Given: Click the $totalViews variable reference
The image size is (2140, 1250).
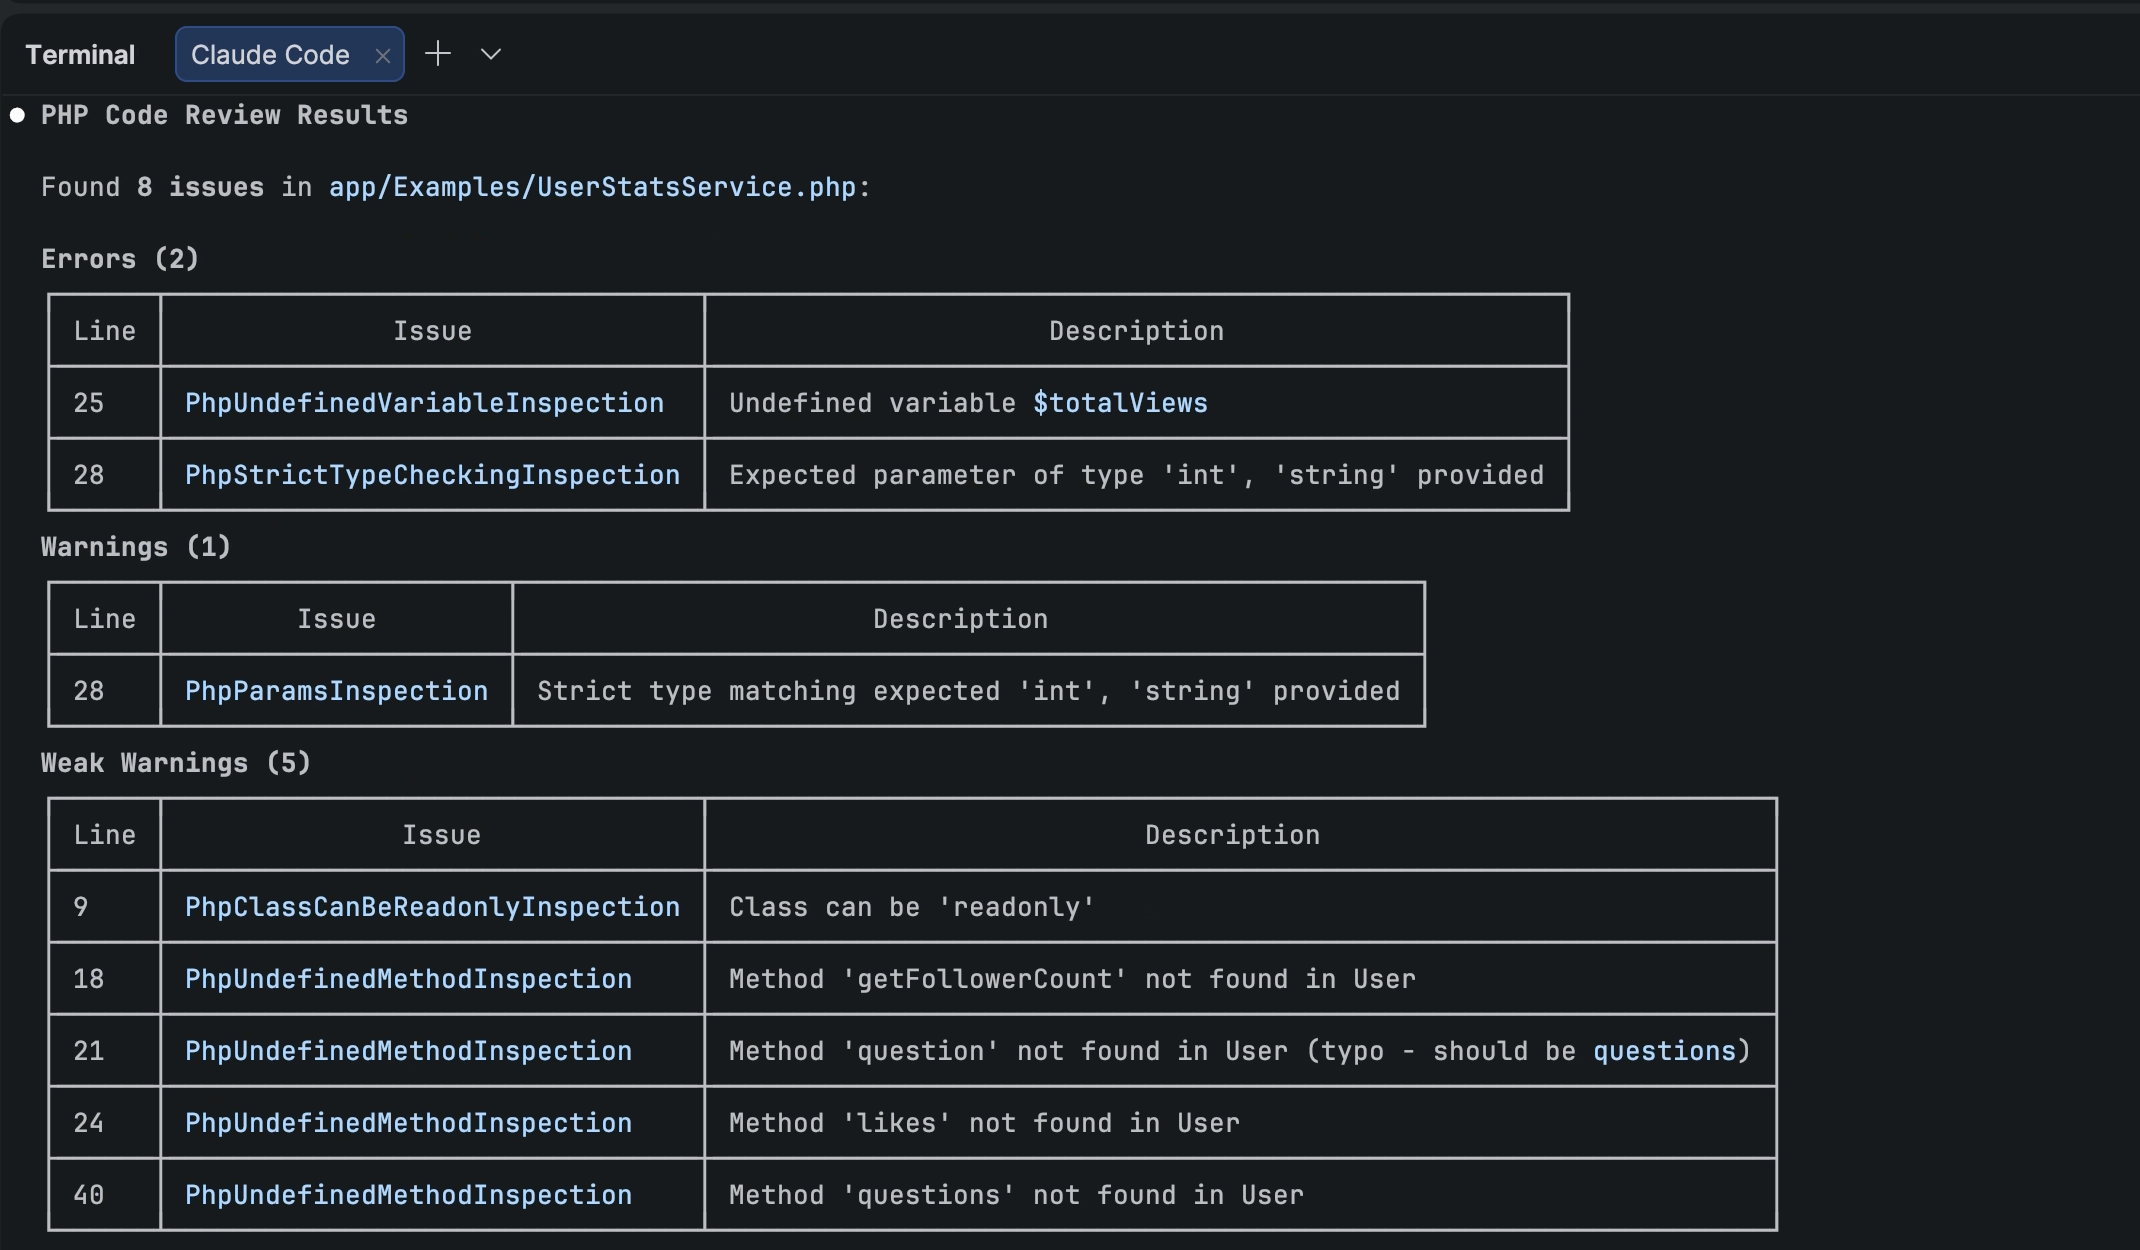Looking at the screenshot, I should coord(1120,403).
